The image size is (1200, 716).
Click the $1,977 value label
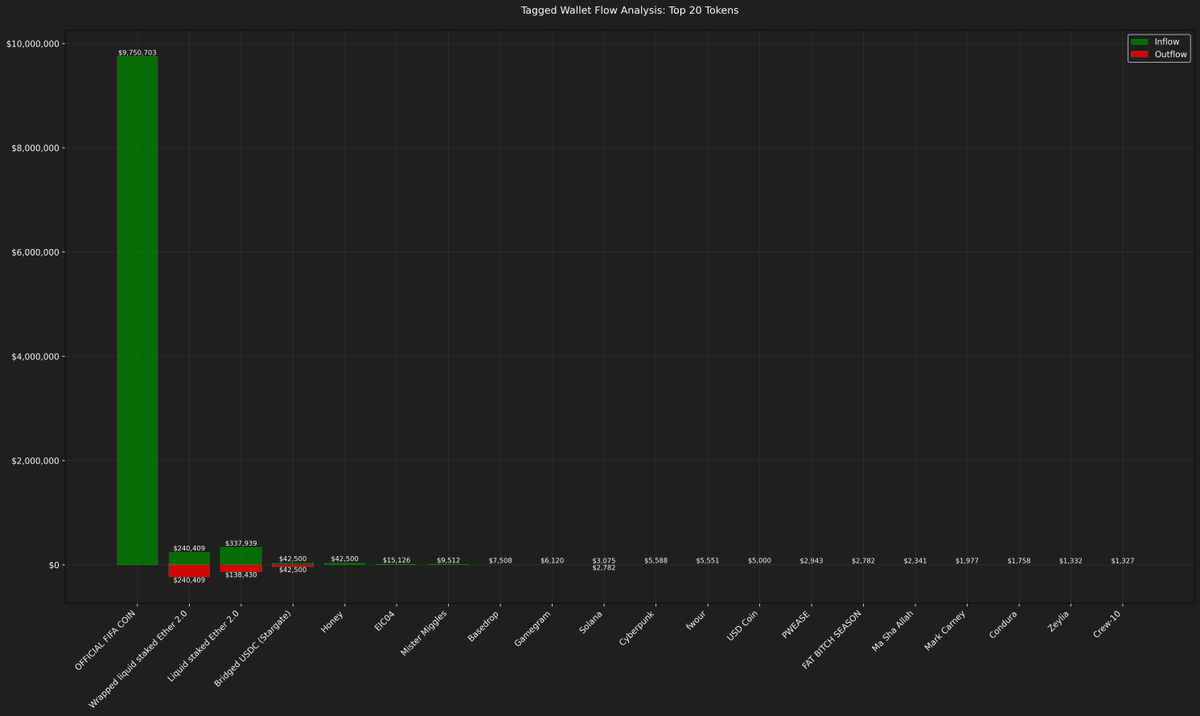(968, 560)
